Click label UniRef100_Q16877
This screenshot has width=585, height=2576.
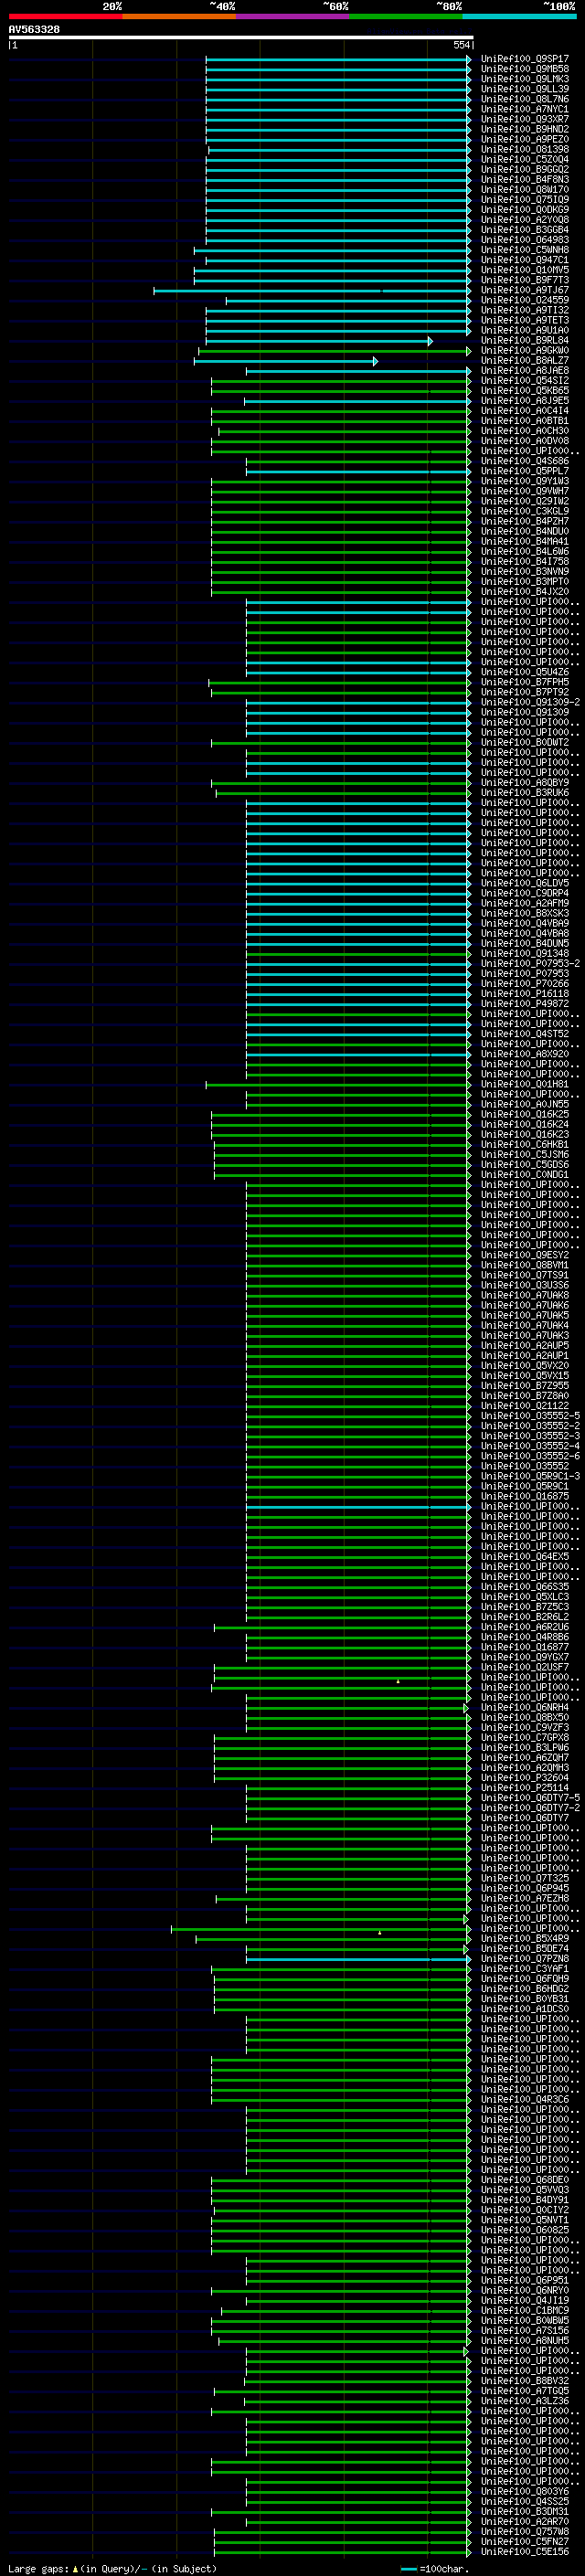click(x=525, y=1647)
